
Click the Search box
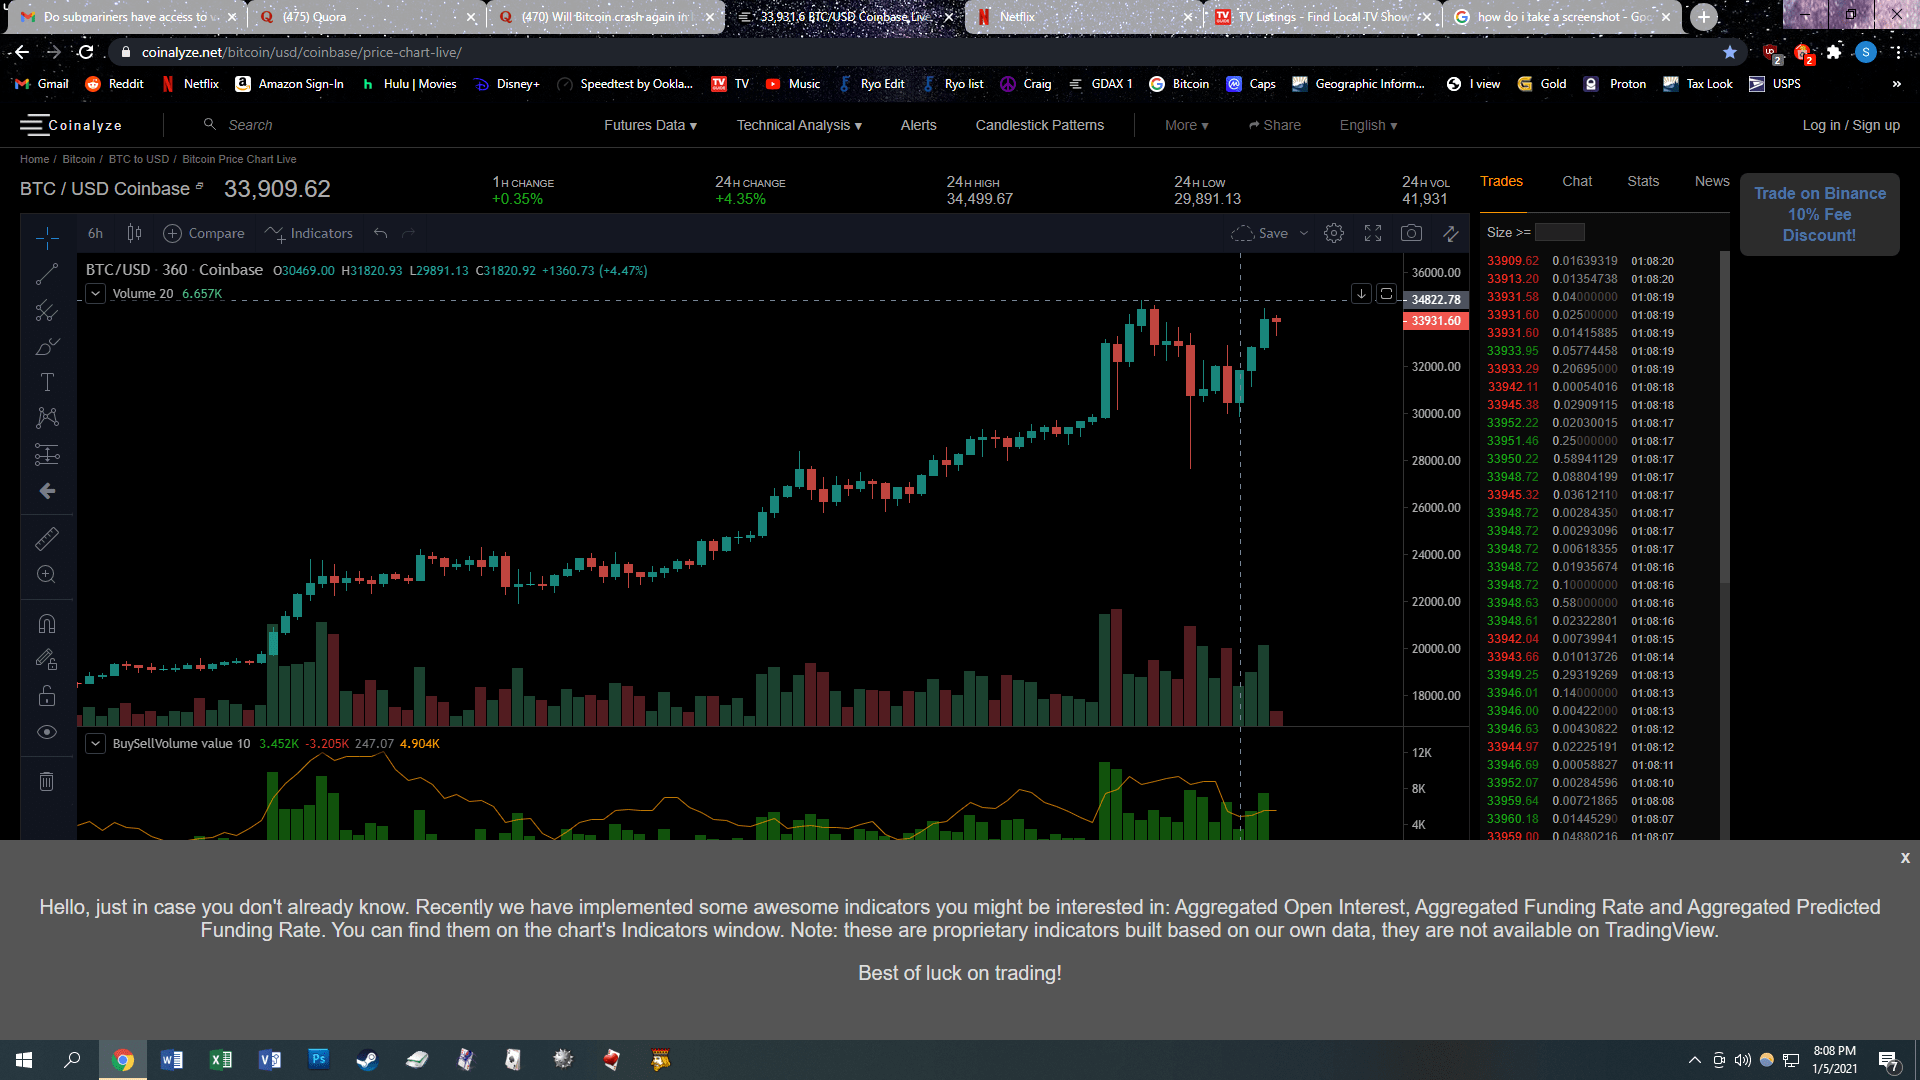pos(250,125)
